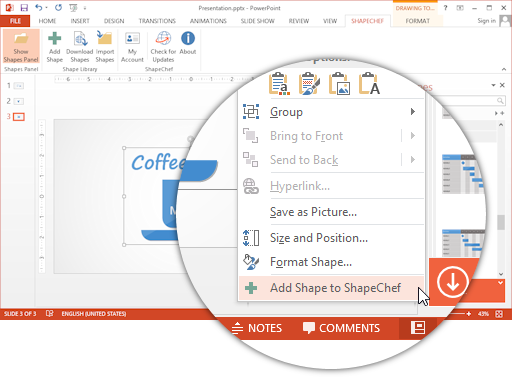
Task: Choose Save as Picture... menu item
Action: pos(331,212)
